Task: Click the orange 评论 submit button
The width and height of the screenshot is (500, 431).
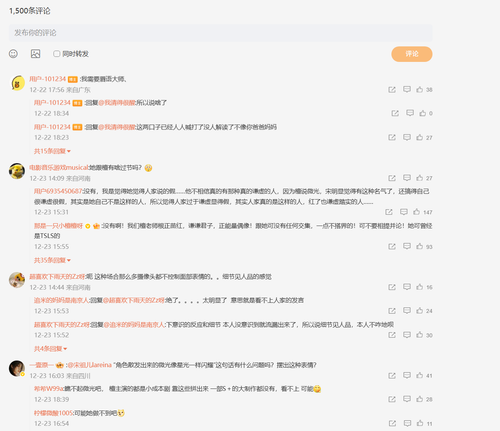Action: 412,54
